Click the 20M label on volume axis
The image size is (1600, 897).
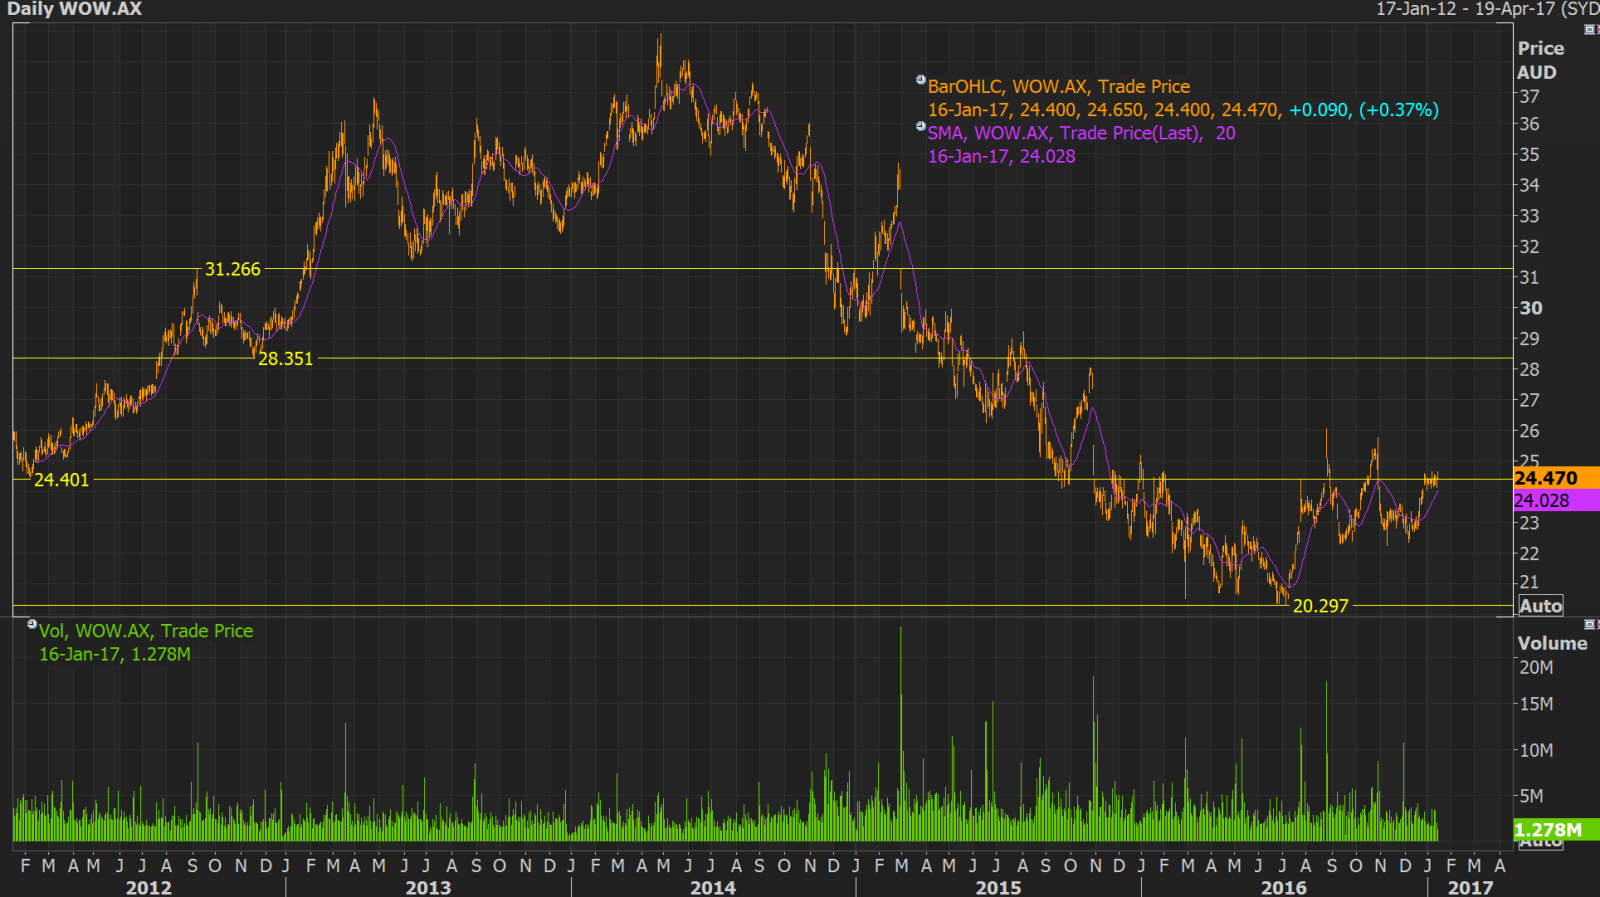(1536, 667)
